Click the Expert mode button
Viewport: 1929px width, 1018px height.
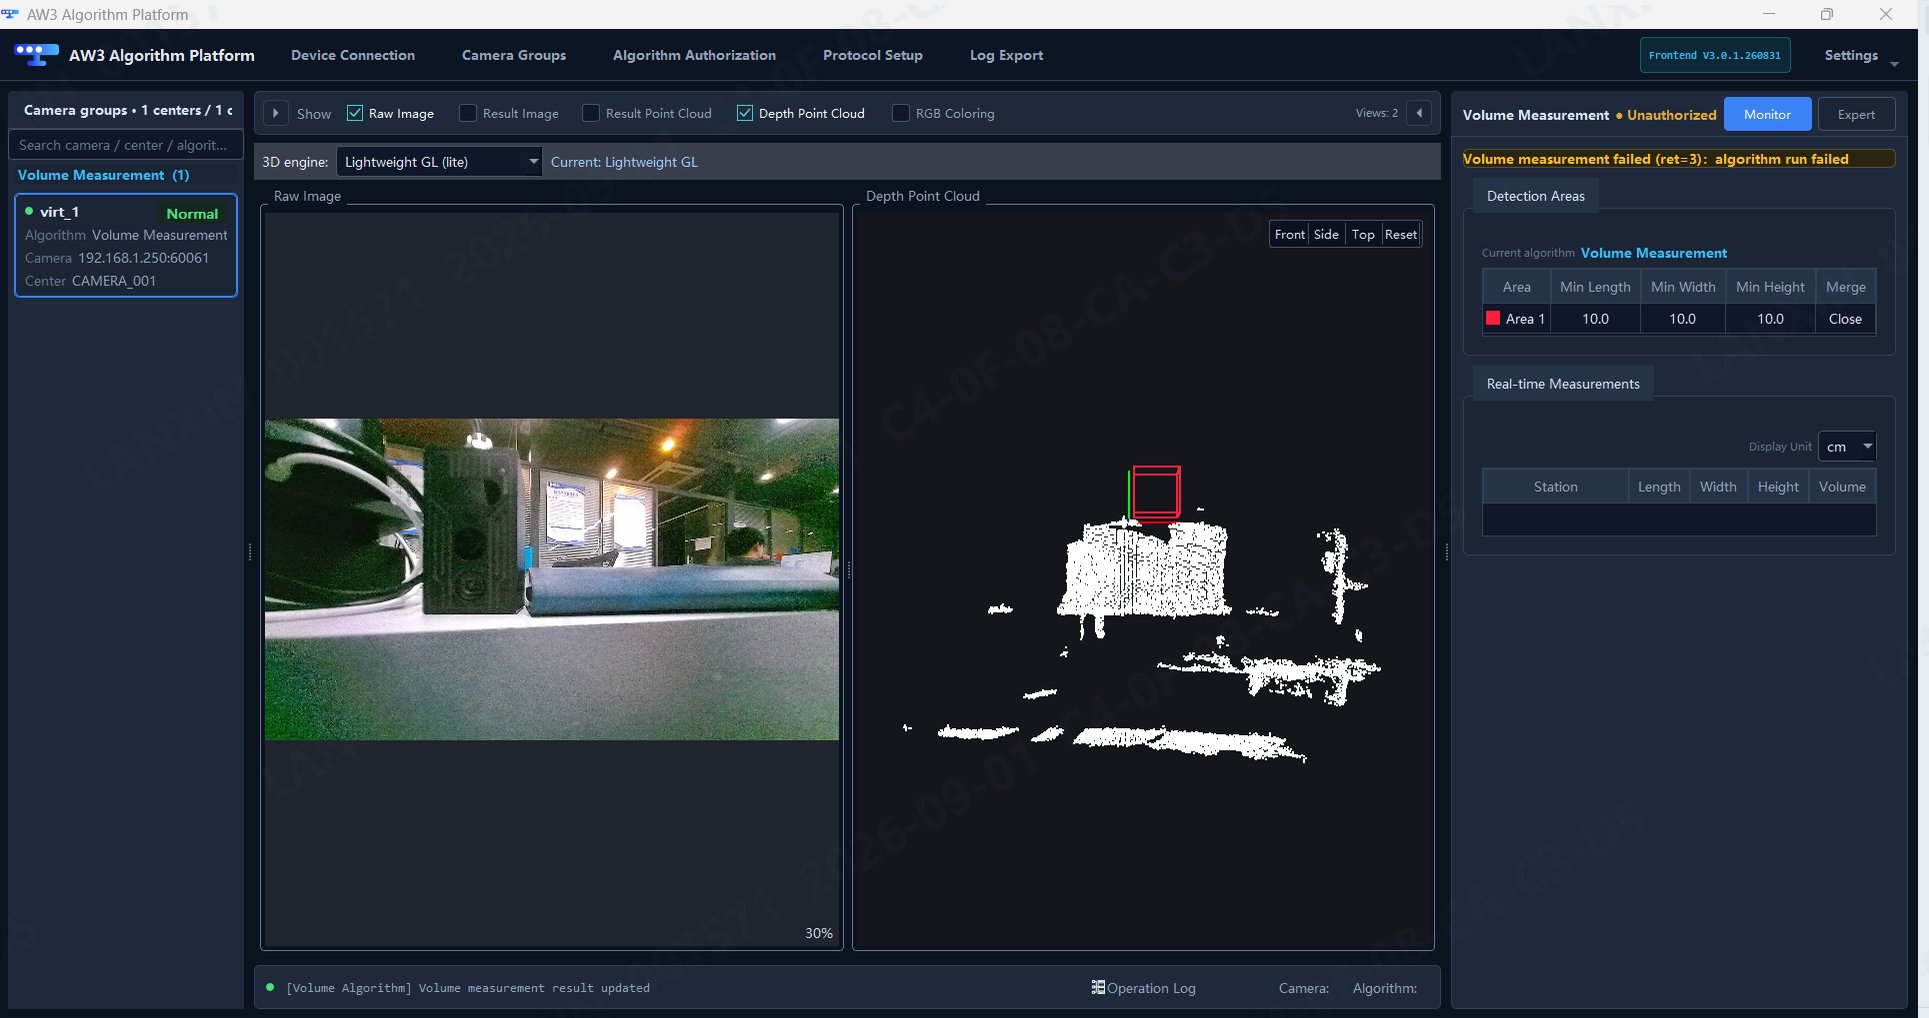click(x=1856, y=114)
